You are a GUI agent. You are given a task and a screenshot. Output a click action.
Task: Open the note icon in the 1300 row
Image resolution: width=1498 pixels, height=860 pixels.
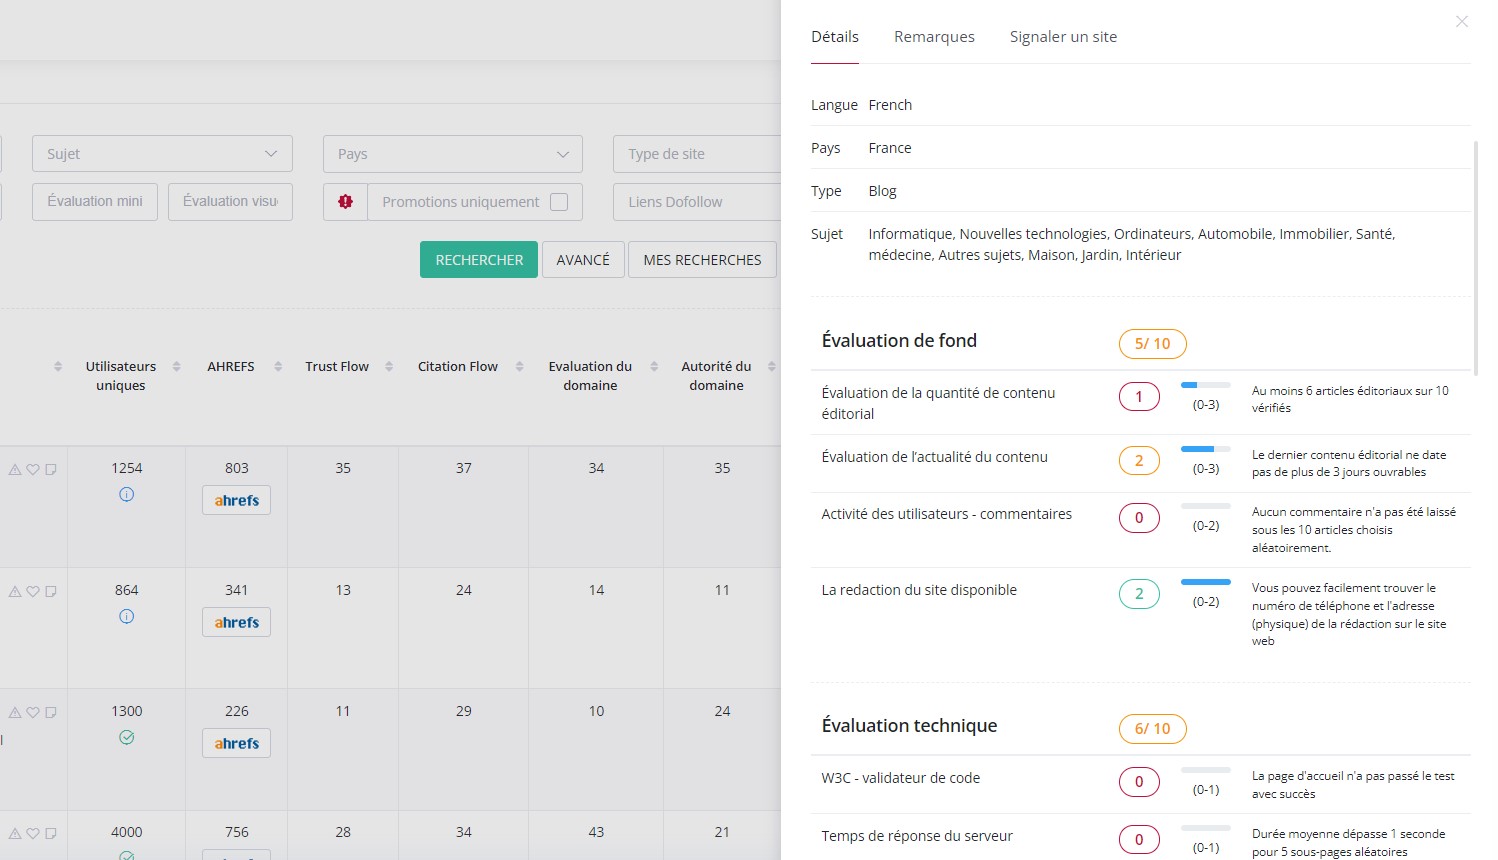(x=50, y=712)
